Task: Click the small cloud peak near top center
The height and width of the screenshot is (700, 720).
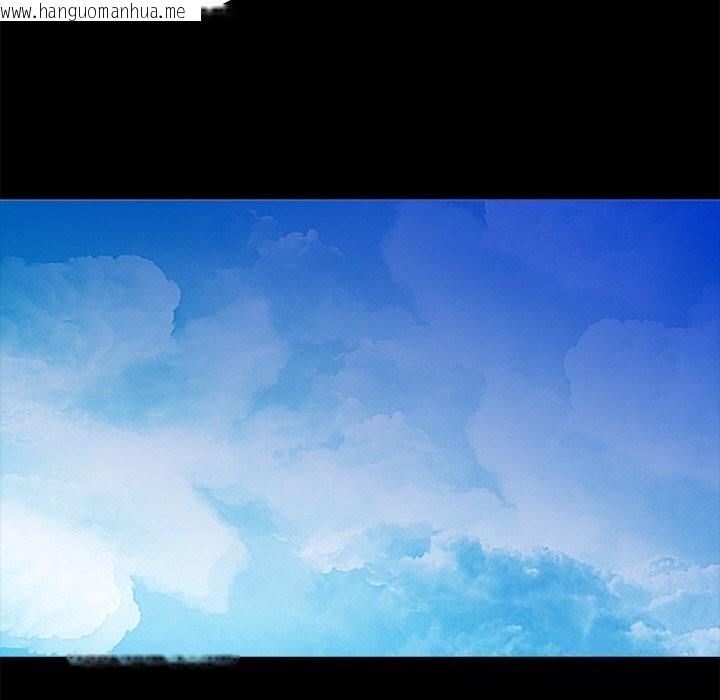Action: pyautogui.click(x=300, y=240)
